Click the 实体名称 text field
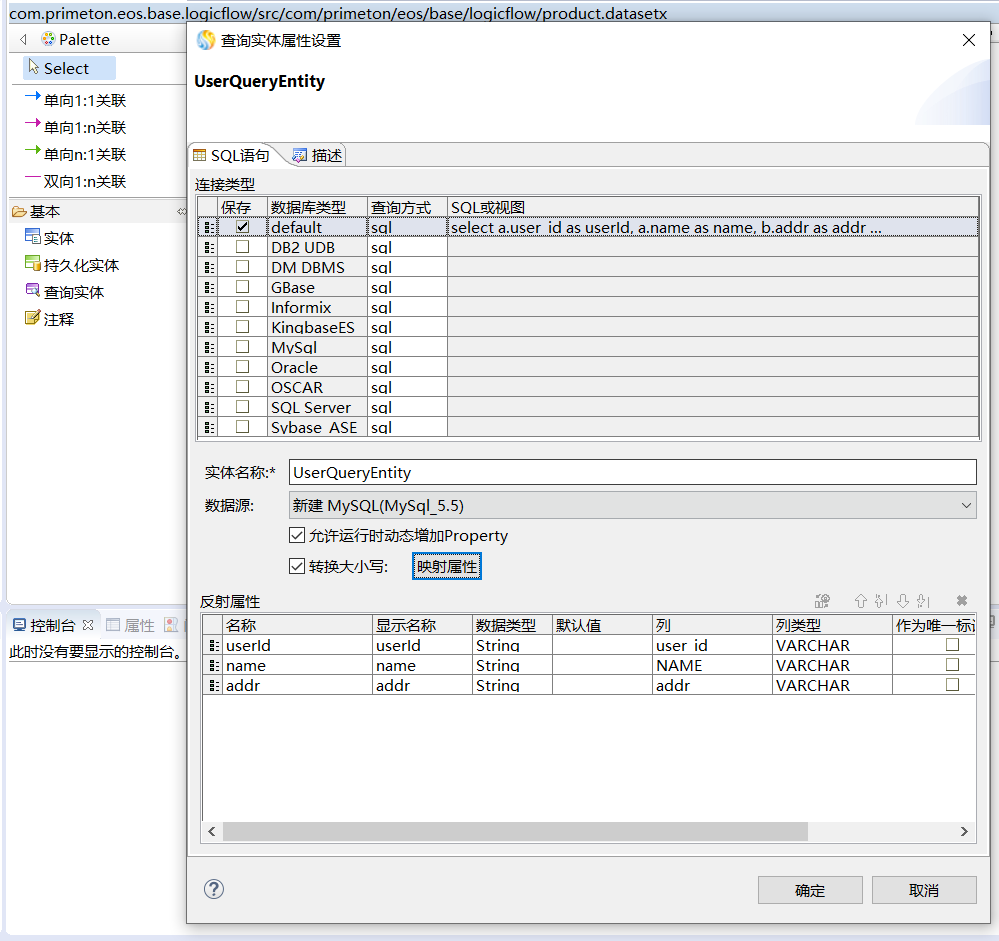This screenshot has width=999, height=941. point(632,472)
